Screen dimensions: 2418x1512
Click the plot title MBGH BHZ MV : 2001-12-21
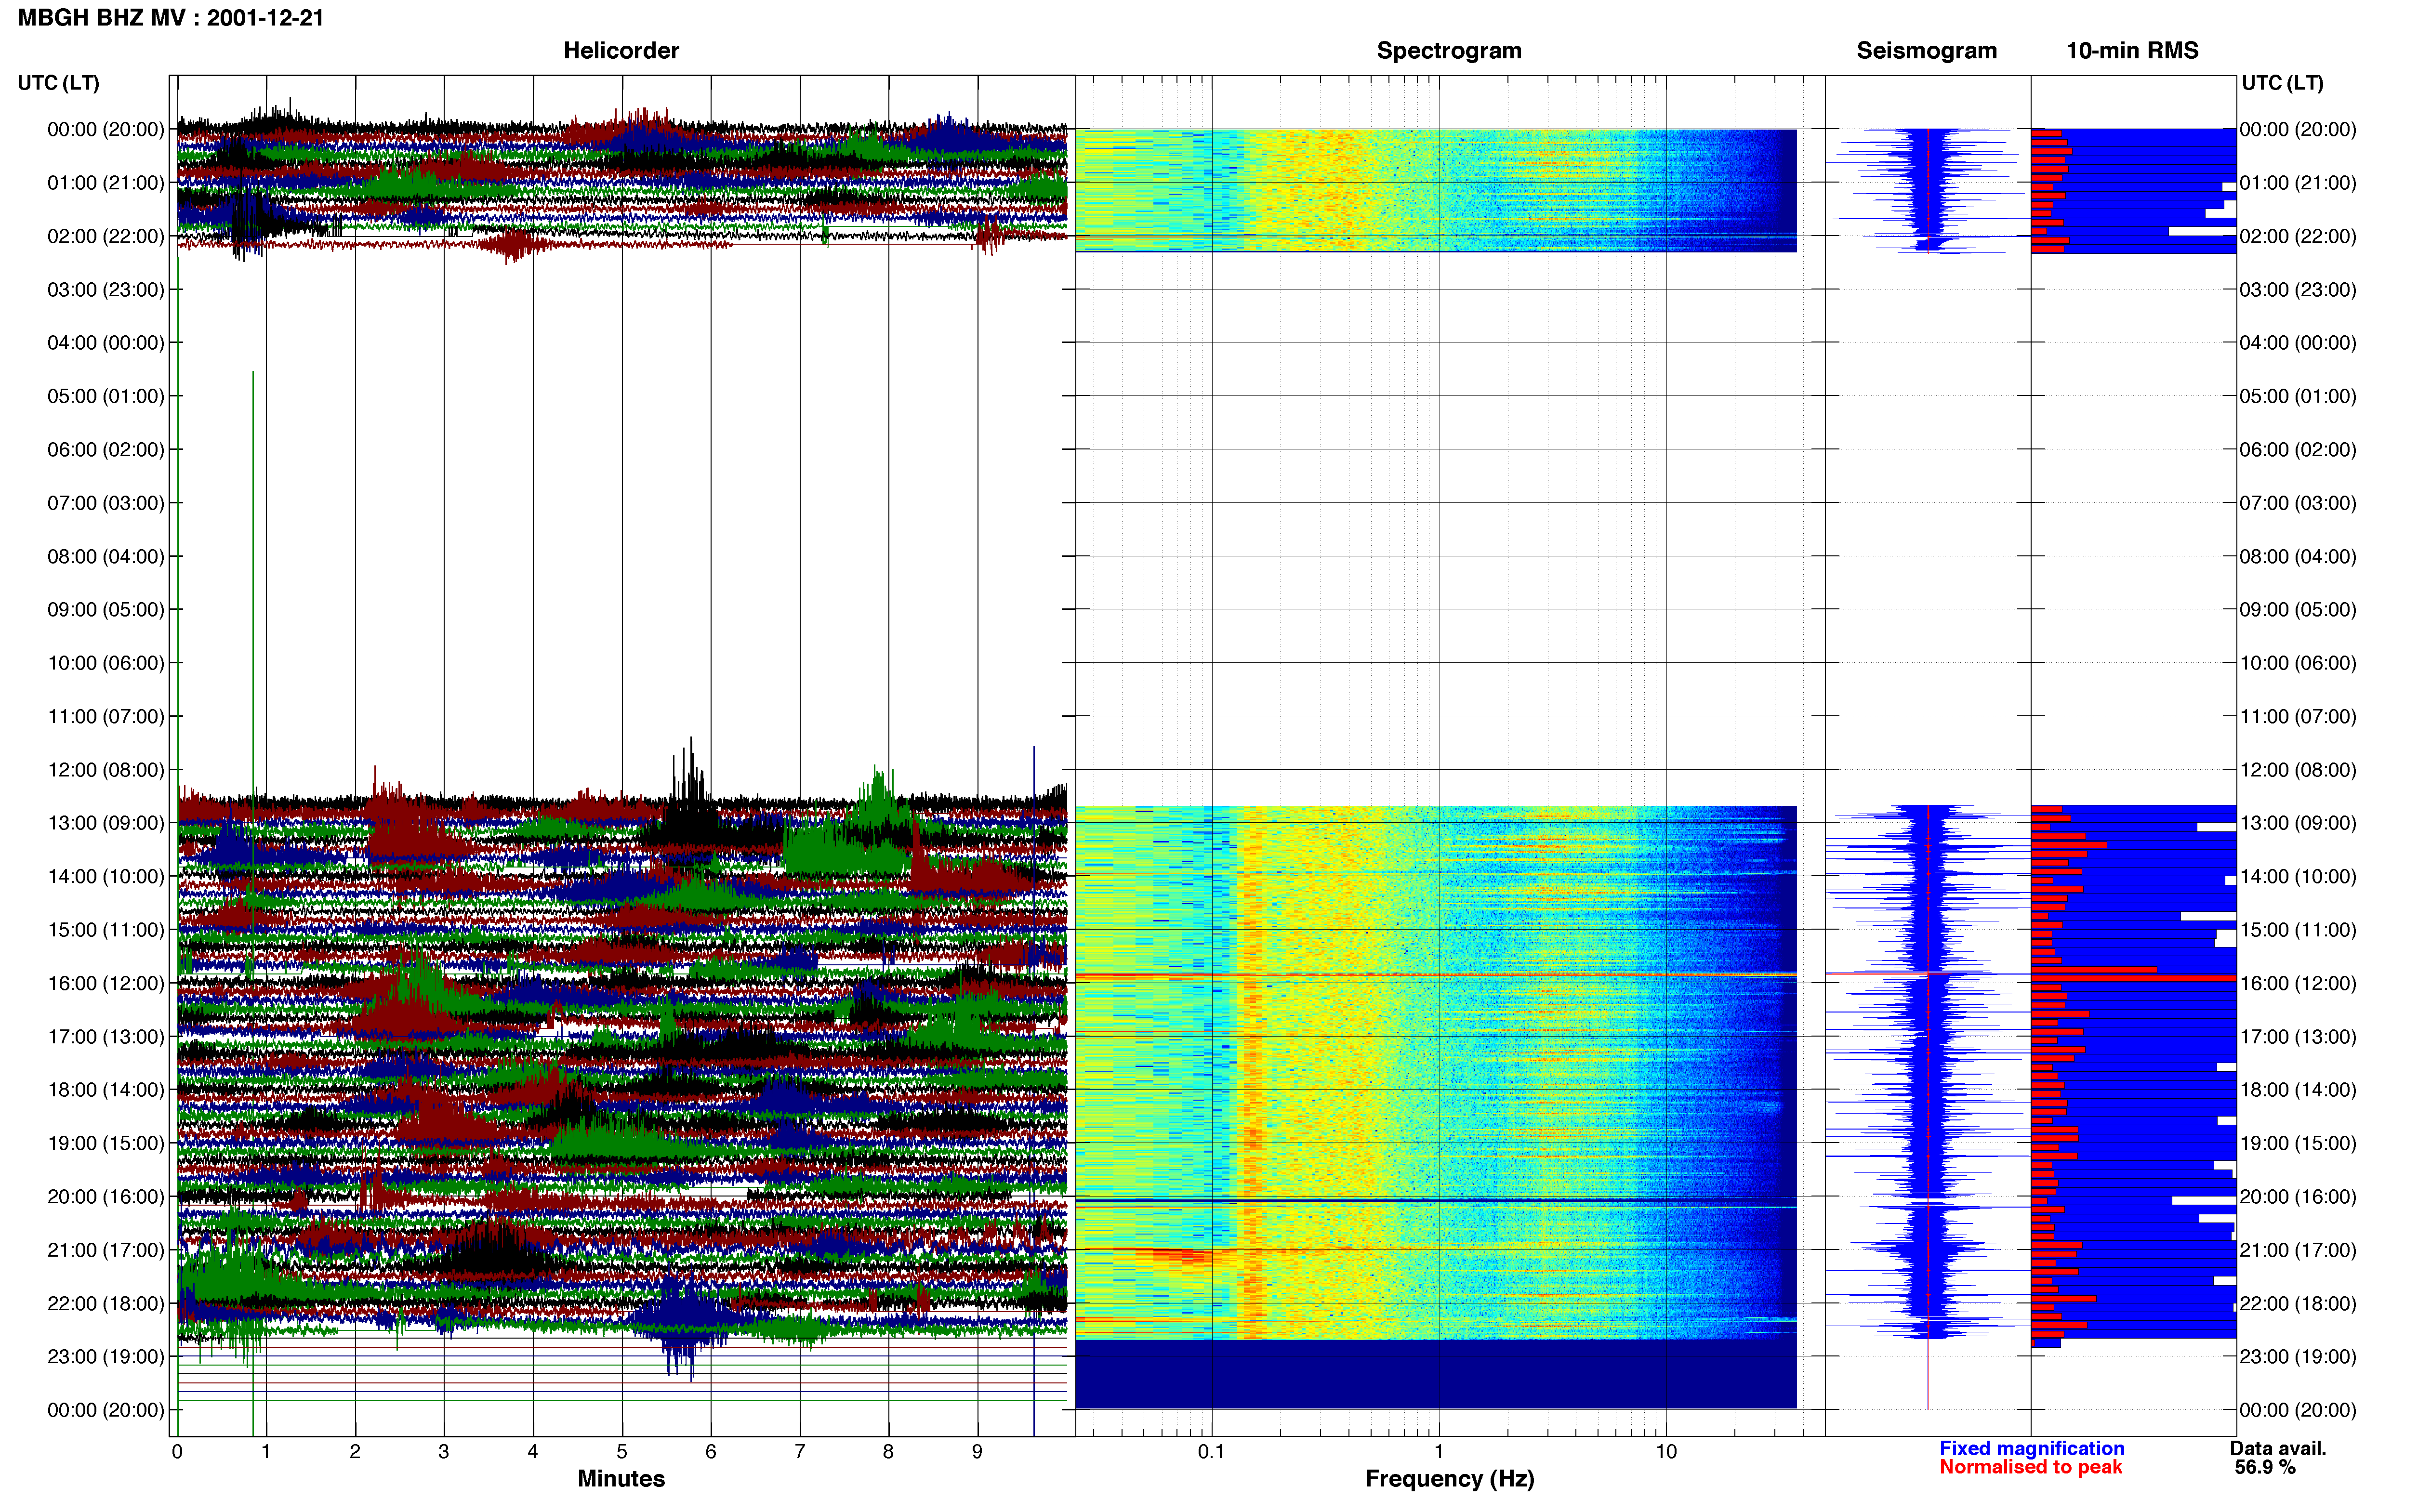click(x=171, y=18)
